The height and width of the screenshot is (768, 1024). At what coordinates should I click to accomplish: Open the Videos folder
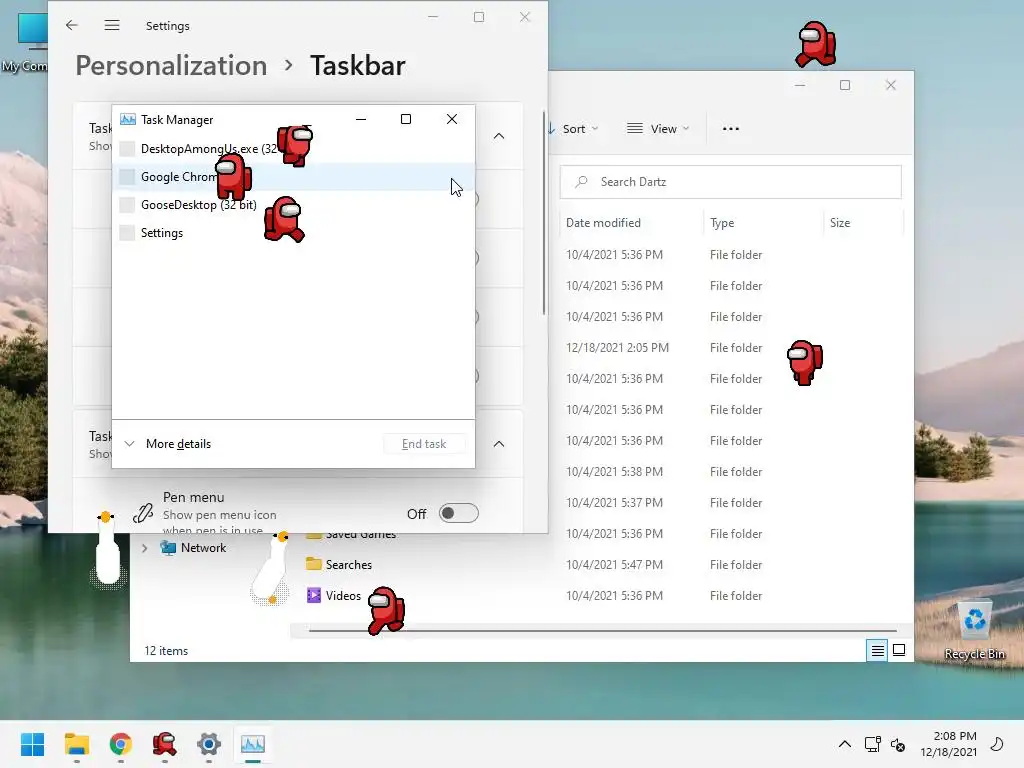coord(344,596)
